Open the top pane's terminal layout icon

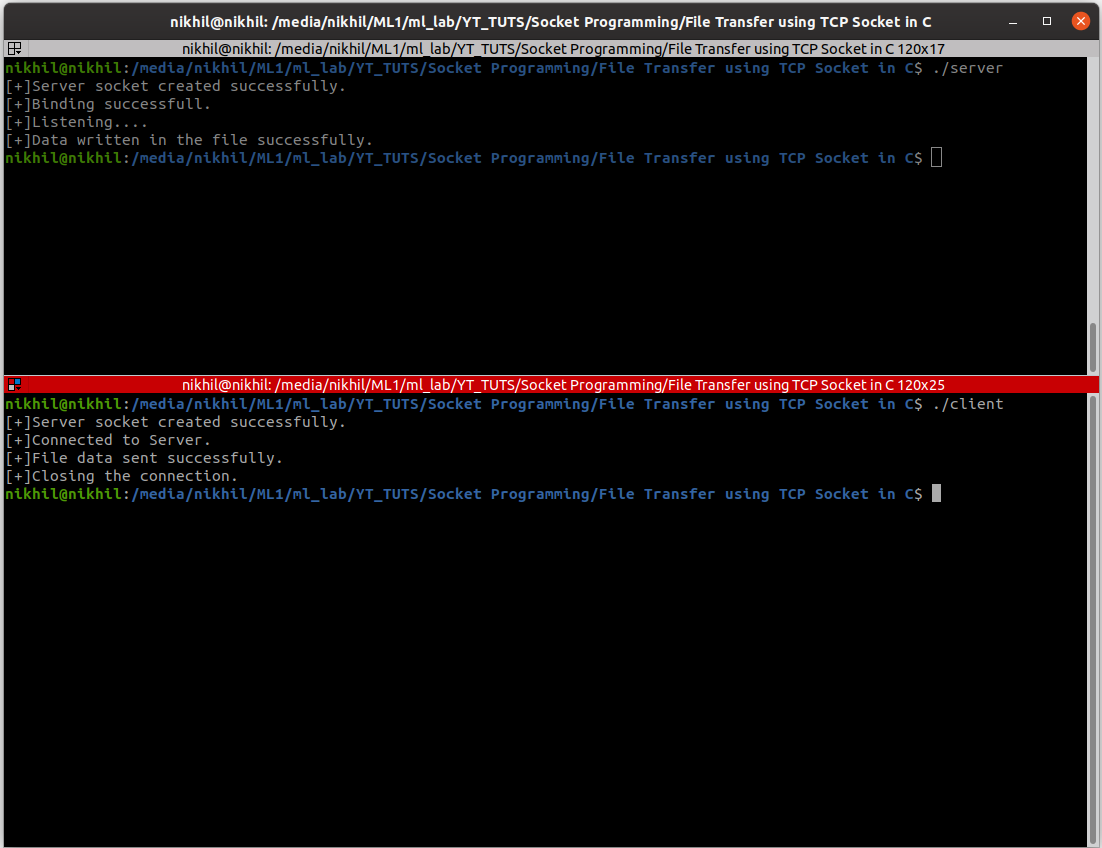[14, 48]
